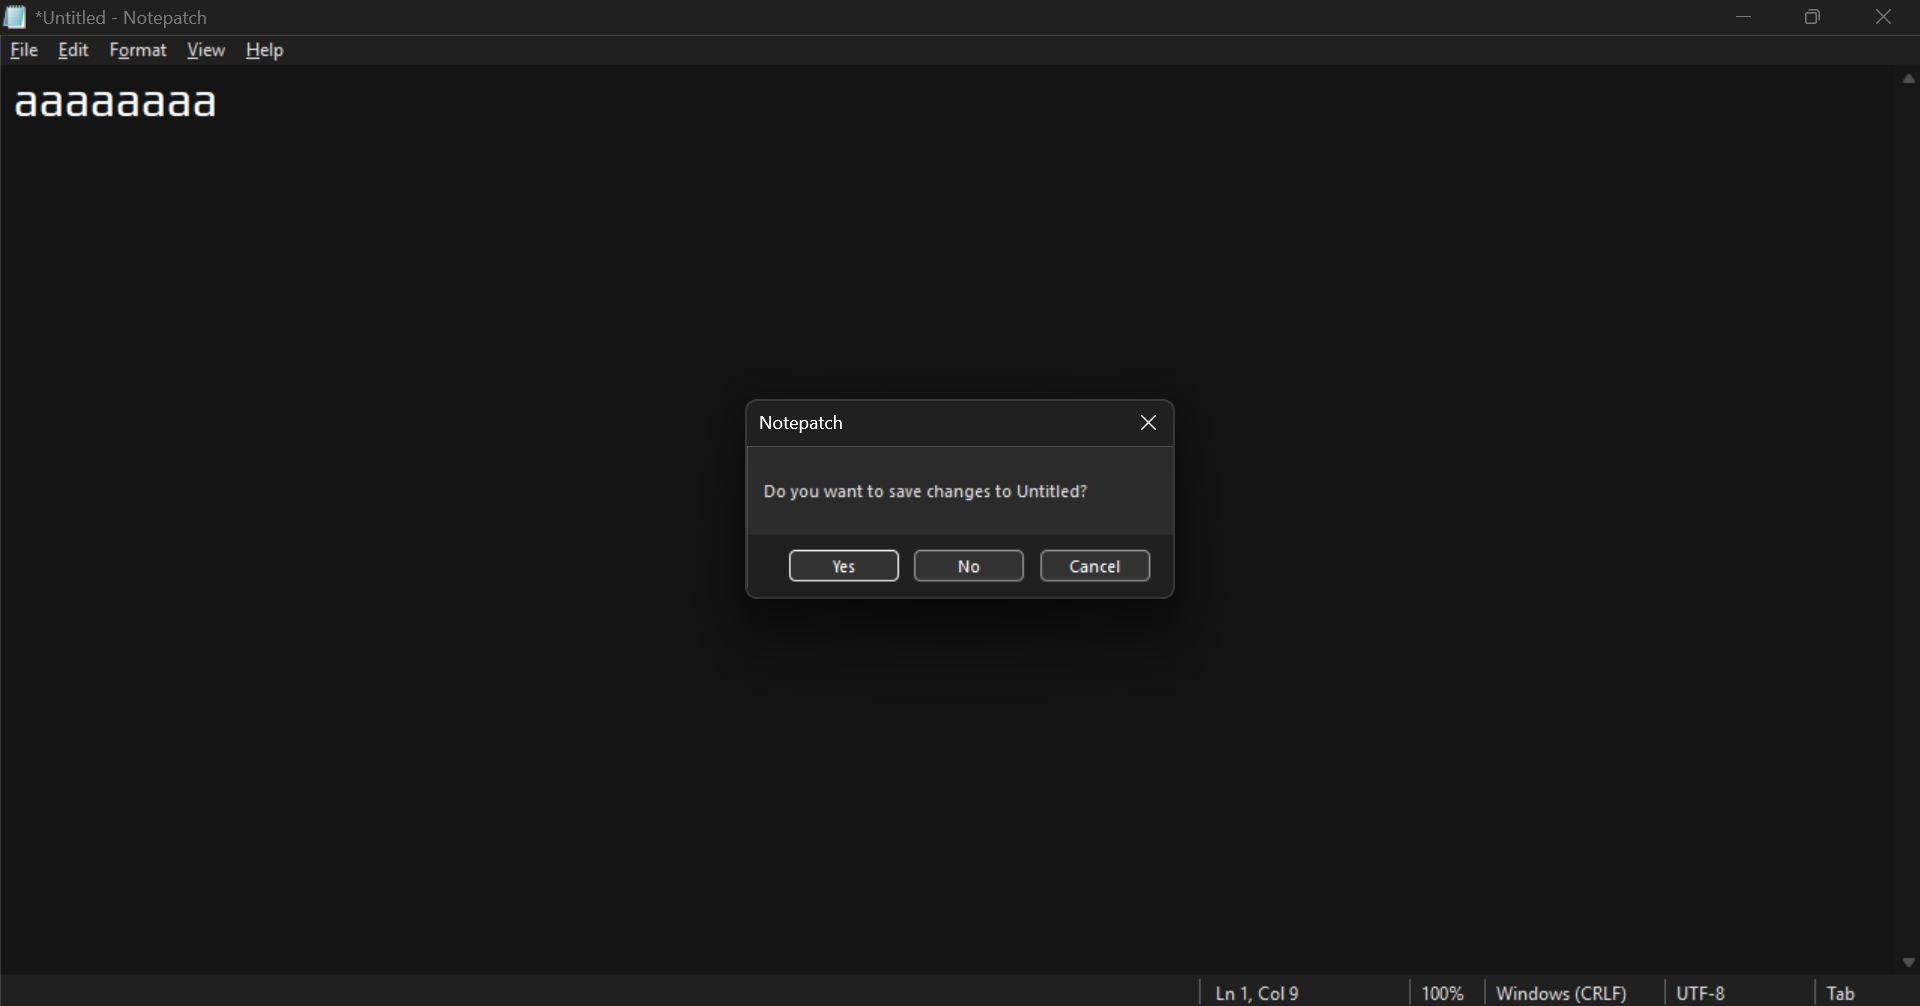Open the Format menu
The height and width of the screenshot is (1006, 1920).
coord(138,50)
